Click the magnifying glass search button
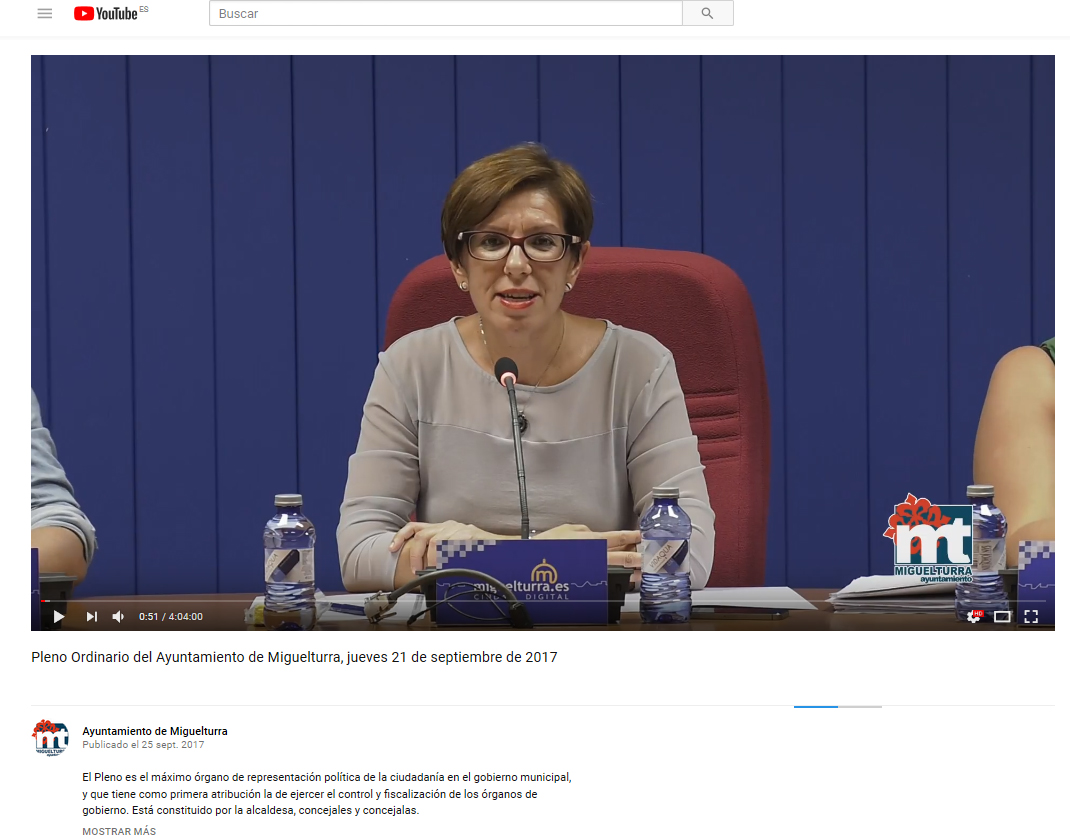The height and width of the screenshot is (839, 1070). pyautogui.click(x=708, y=14)
